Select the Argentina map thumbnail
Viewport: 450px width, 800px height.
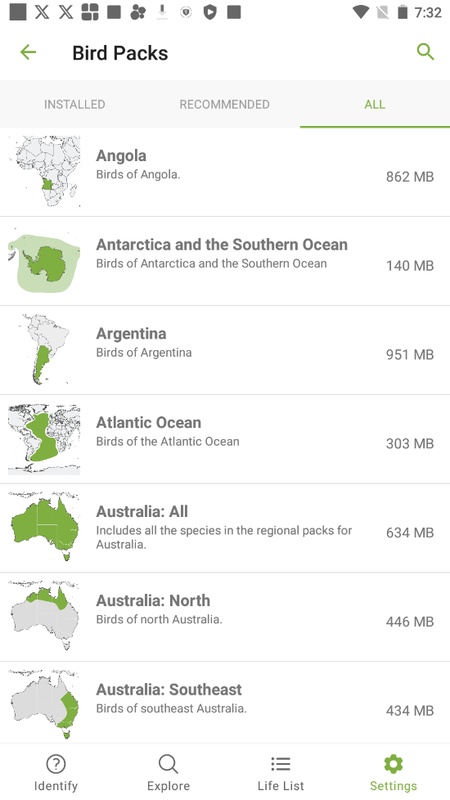44,350
